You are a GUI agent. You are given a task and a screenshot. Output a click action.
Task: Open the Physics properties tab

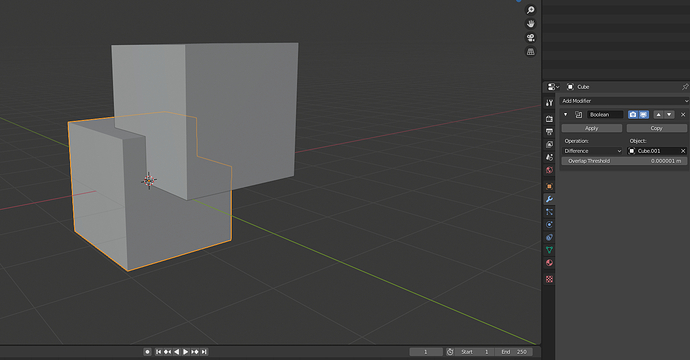point(549,224)
